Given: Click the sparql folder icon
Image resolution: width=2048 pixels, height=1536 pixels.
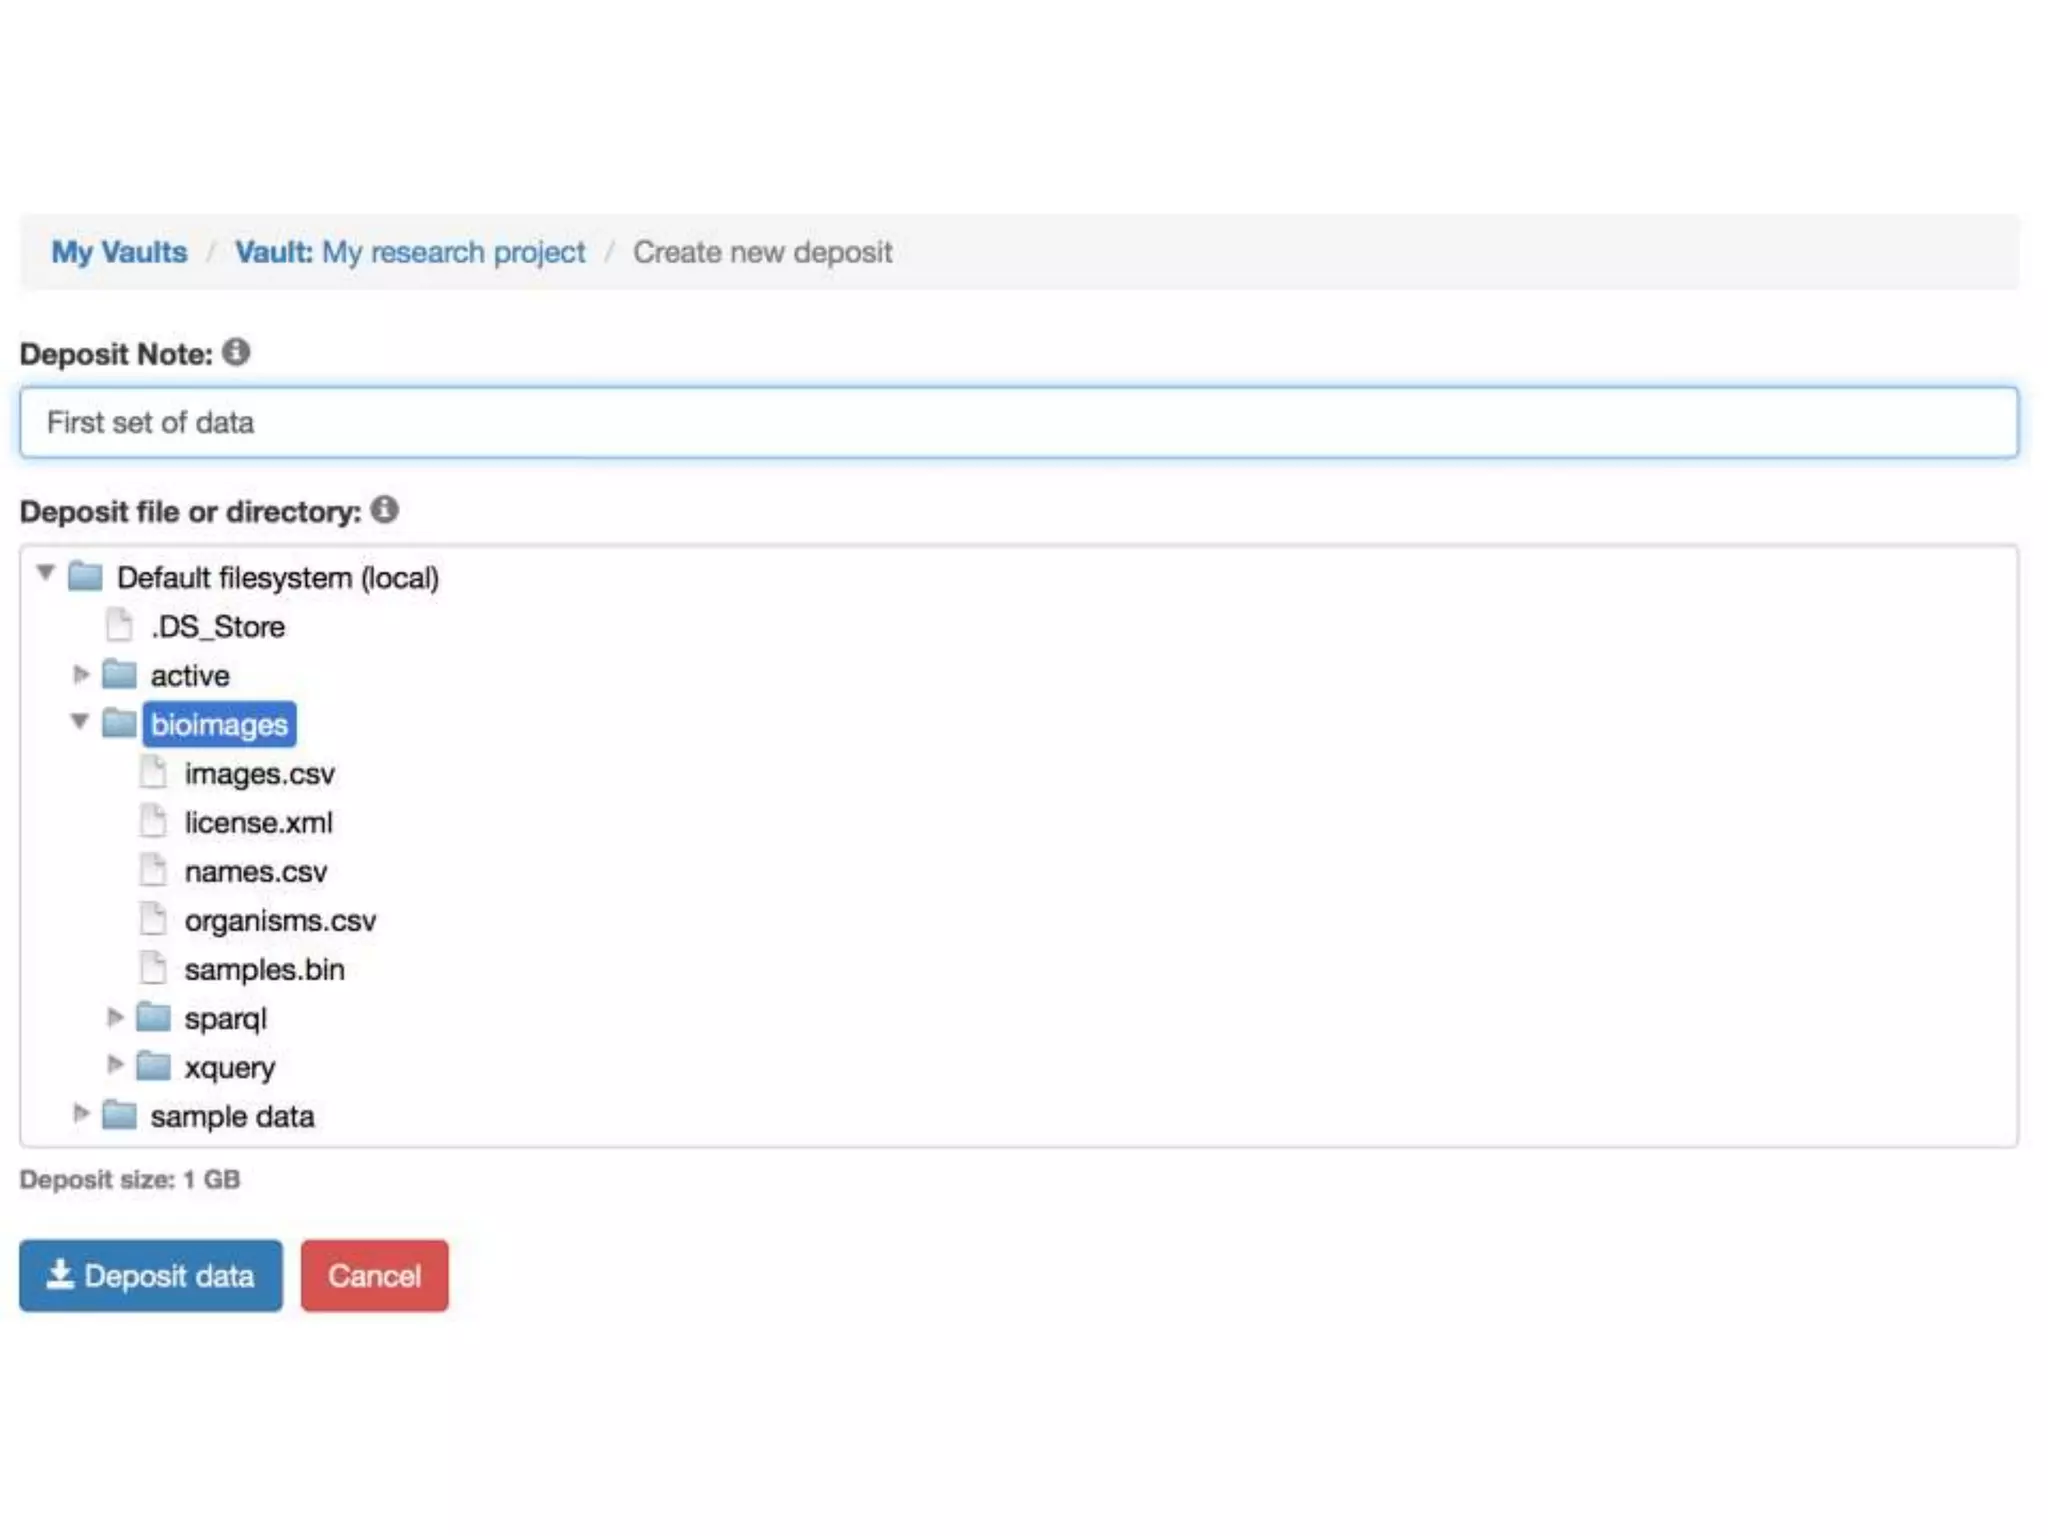Looking at the screenshot, I should (x=153, y=1017).
